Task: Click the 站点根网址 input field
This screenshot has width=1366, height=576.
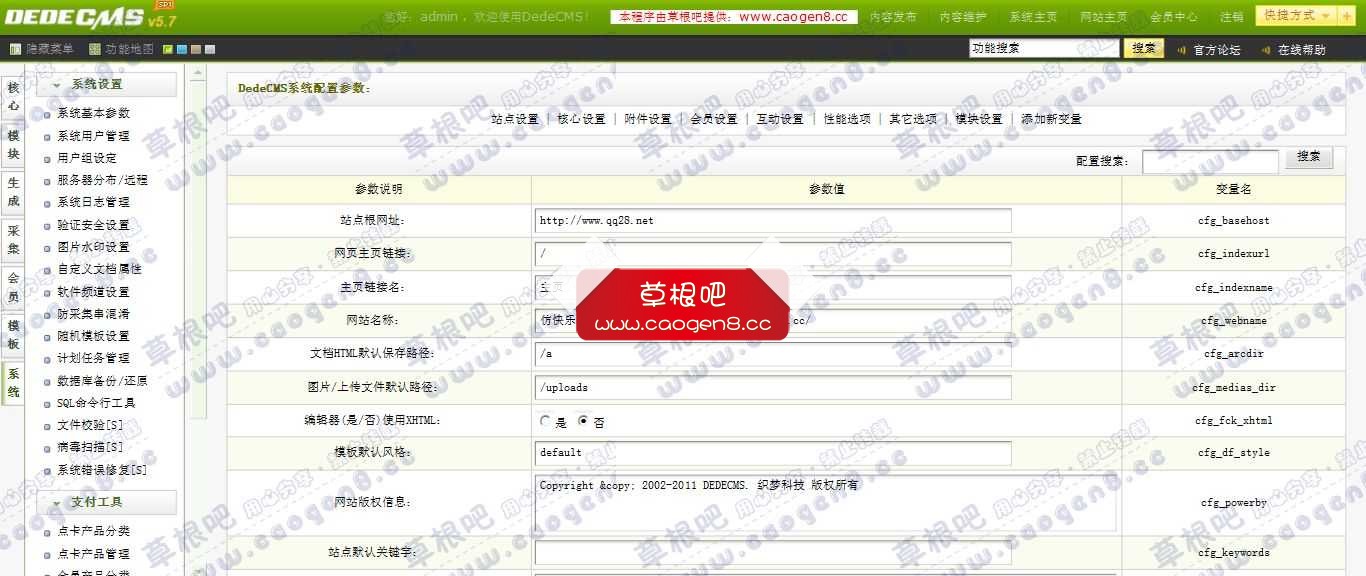Action: (770, 220)
